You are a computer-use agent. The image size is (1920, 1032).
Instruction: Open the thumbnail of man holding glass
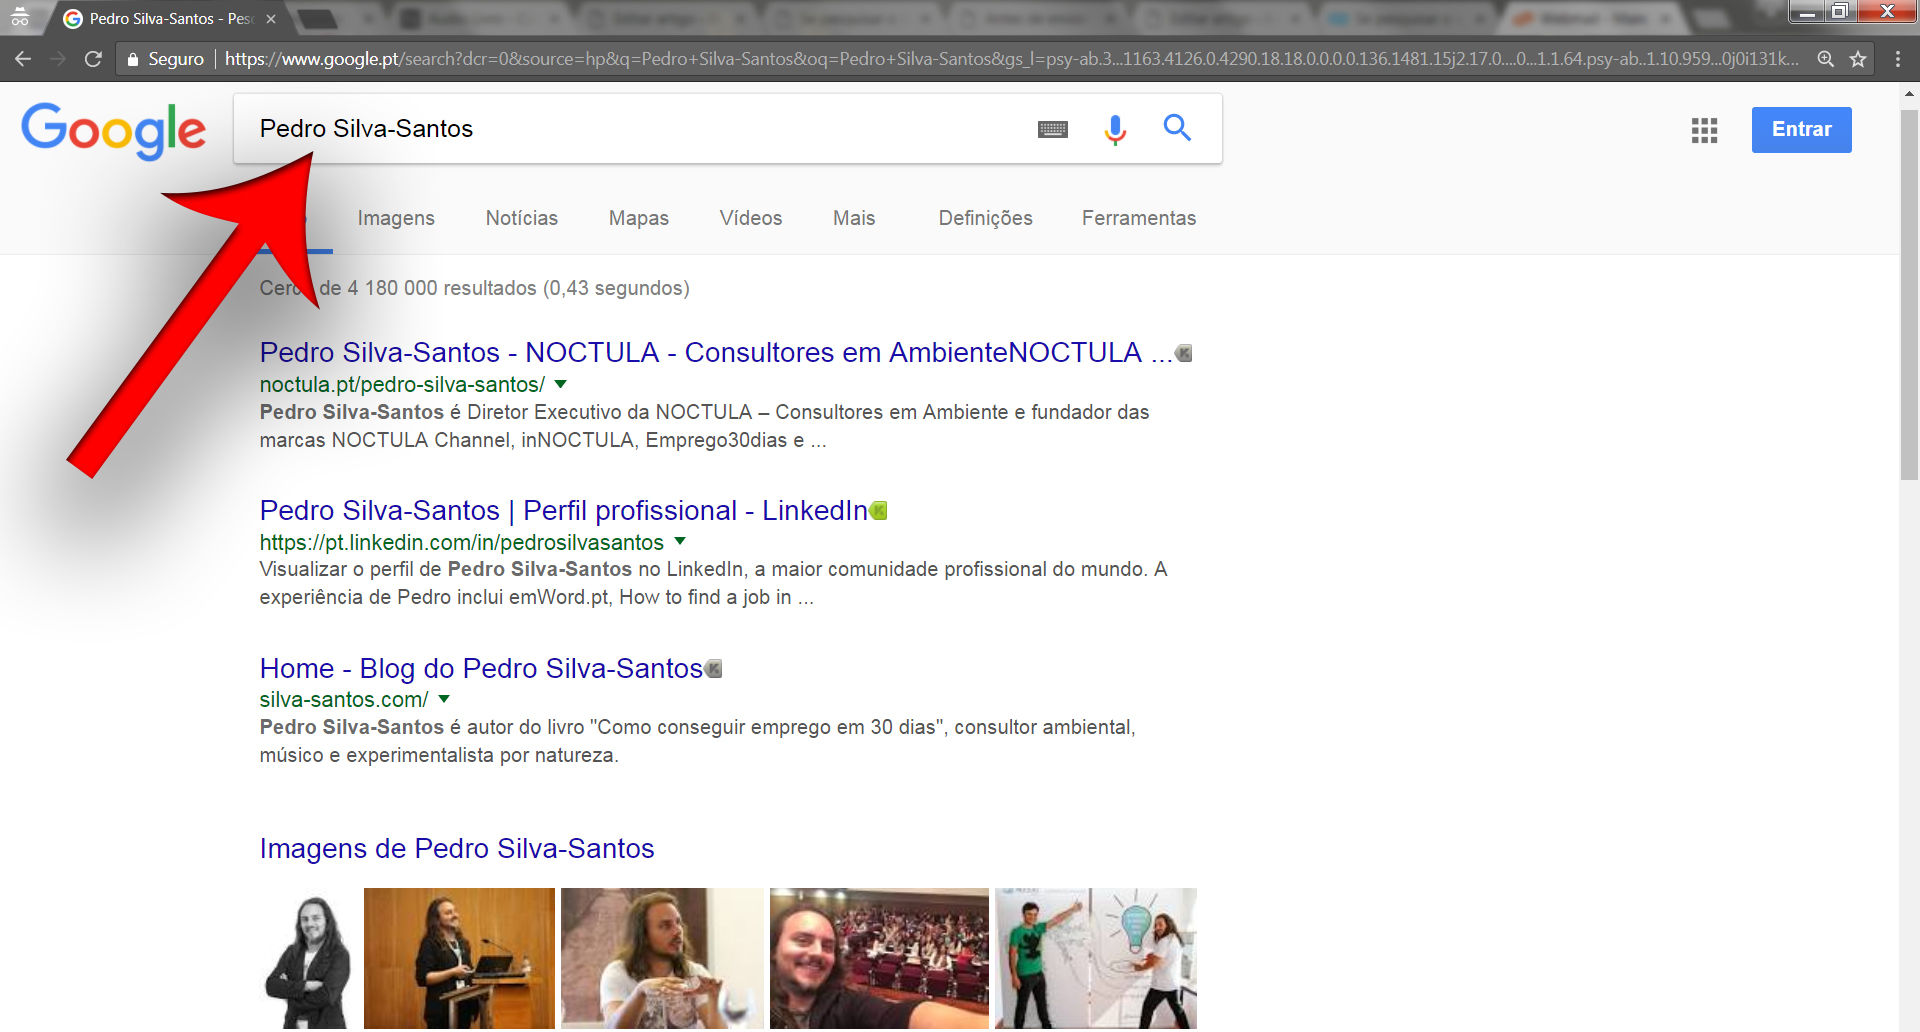tap(662, 959)
